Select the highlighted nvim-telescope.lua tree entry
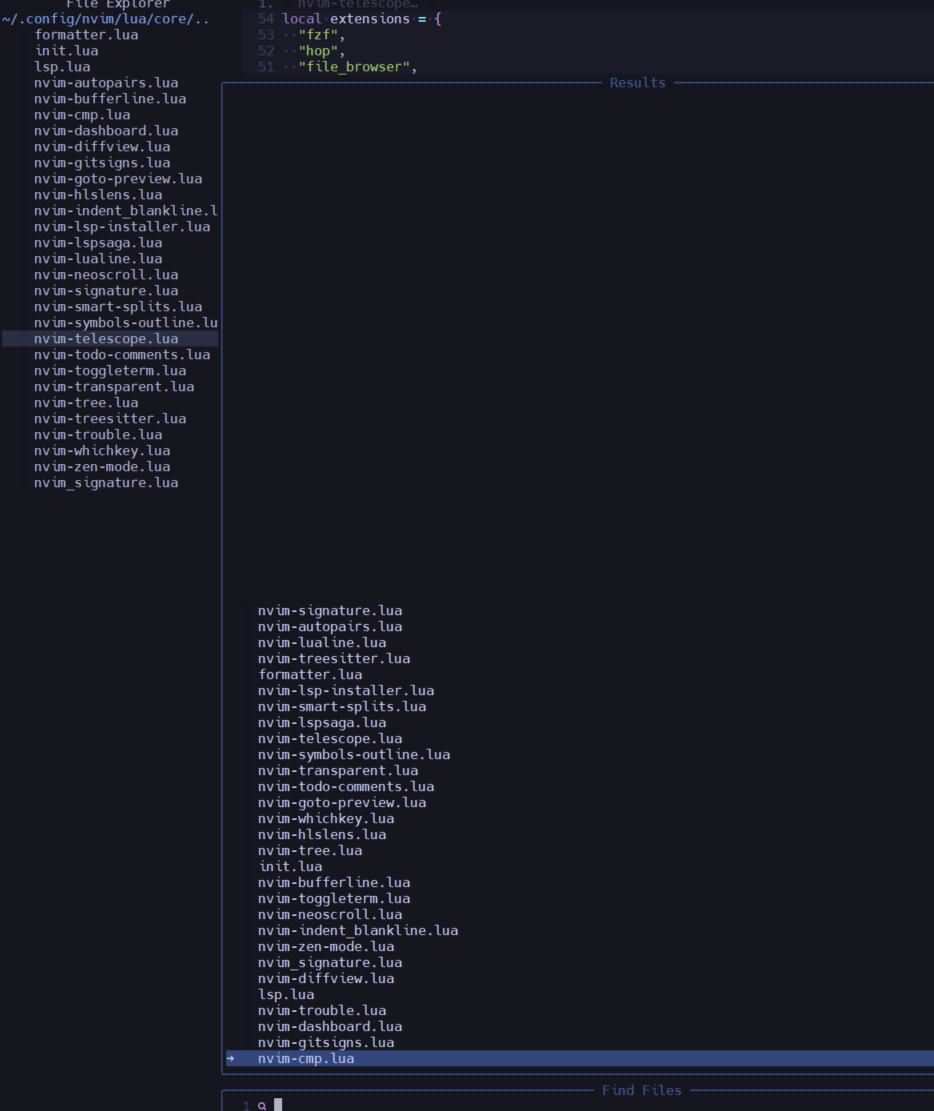 (x=106, y=338)
